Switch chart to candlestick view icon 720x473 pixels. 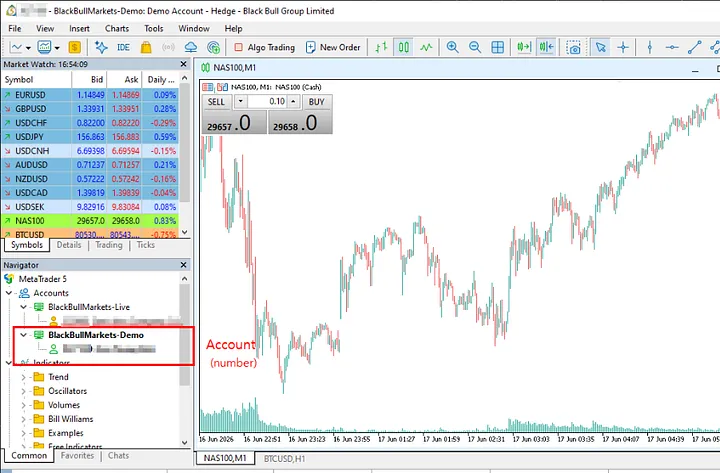[404, 47]
